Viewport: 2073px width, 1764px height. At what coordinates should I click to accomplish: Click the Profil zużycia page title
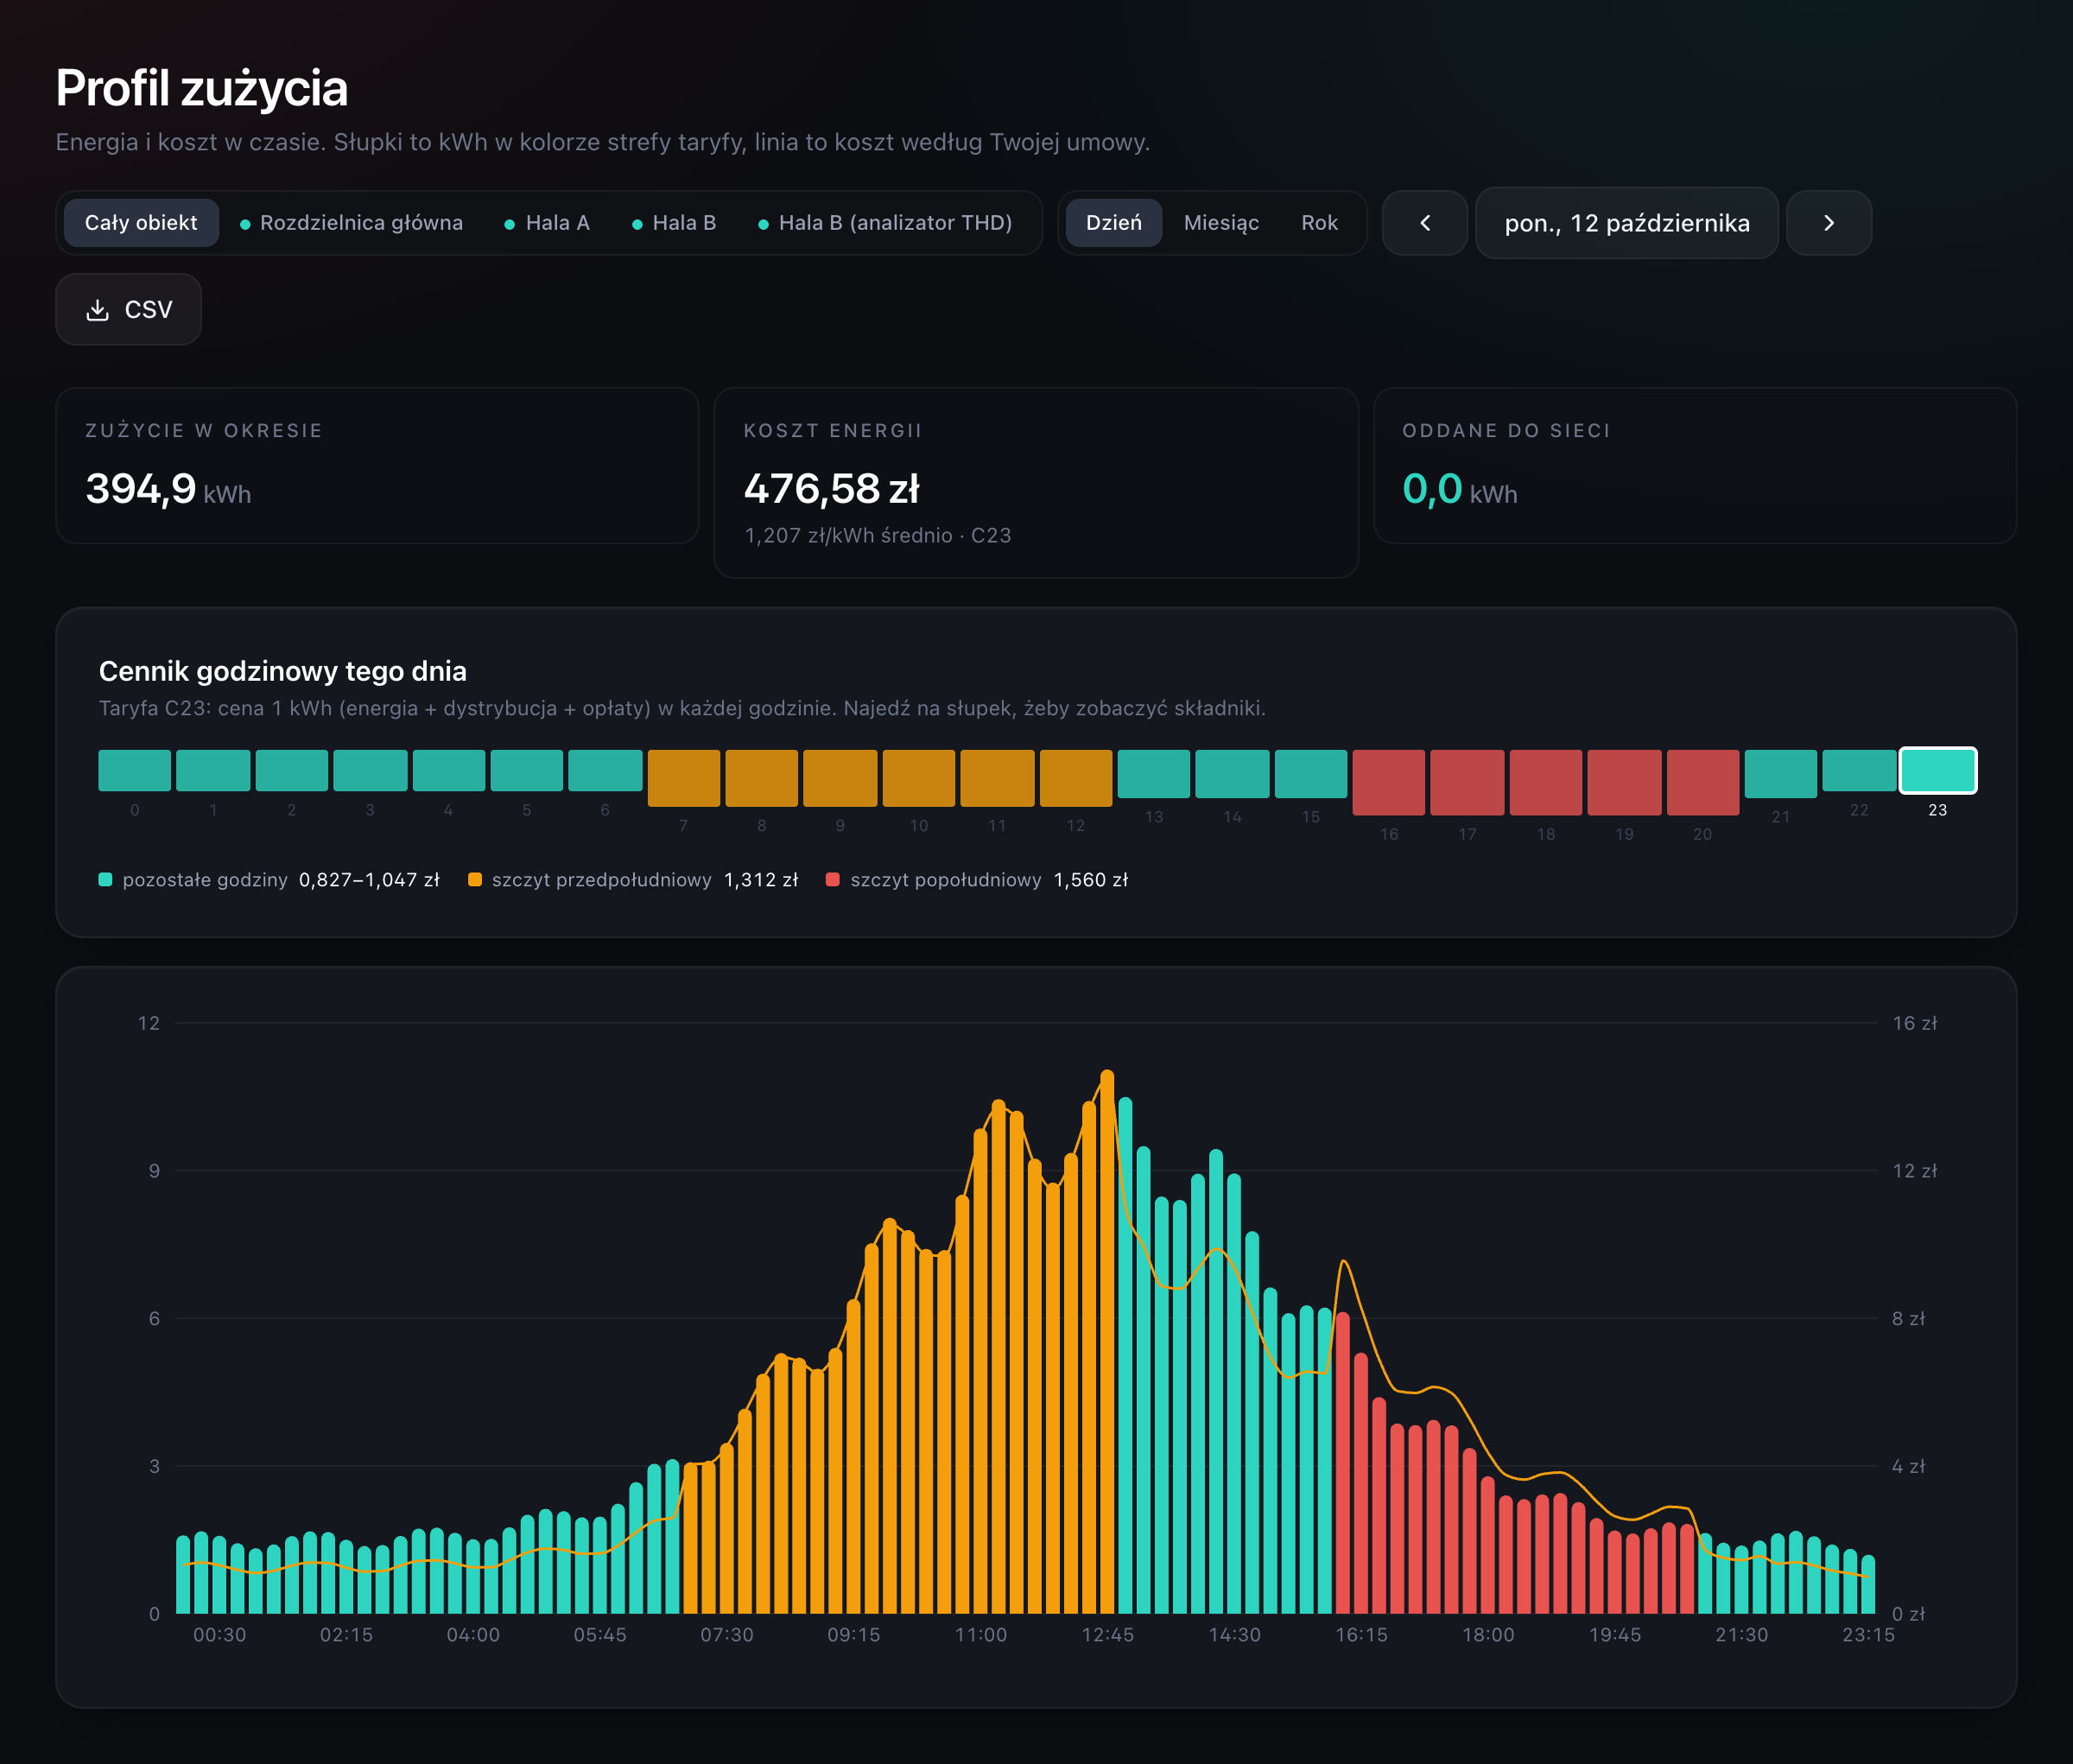coord(202,88)
